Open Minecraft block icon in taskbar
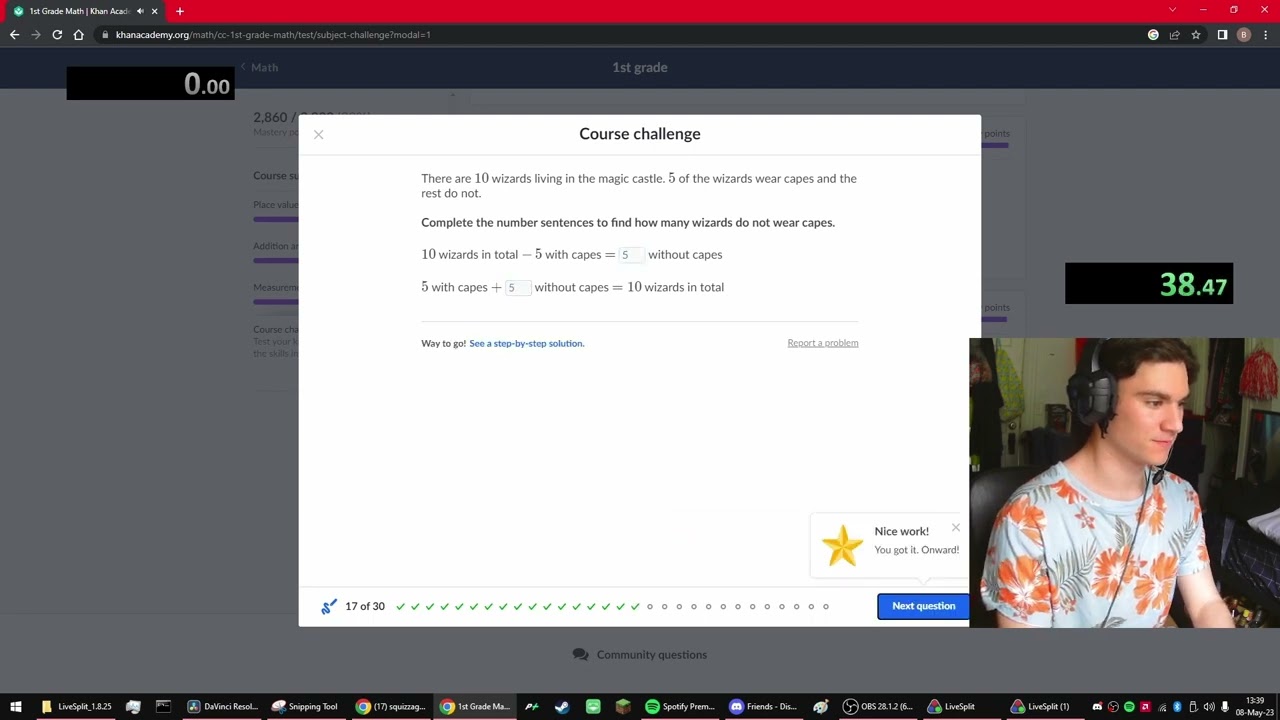 coord(623,707)
